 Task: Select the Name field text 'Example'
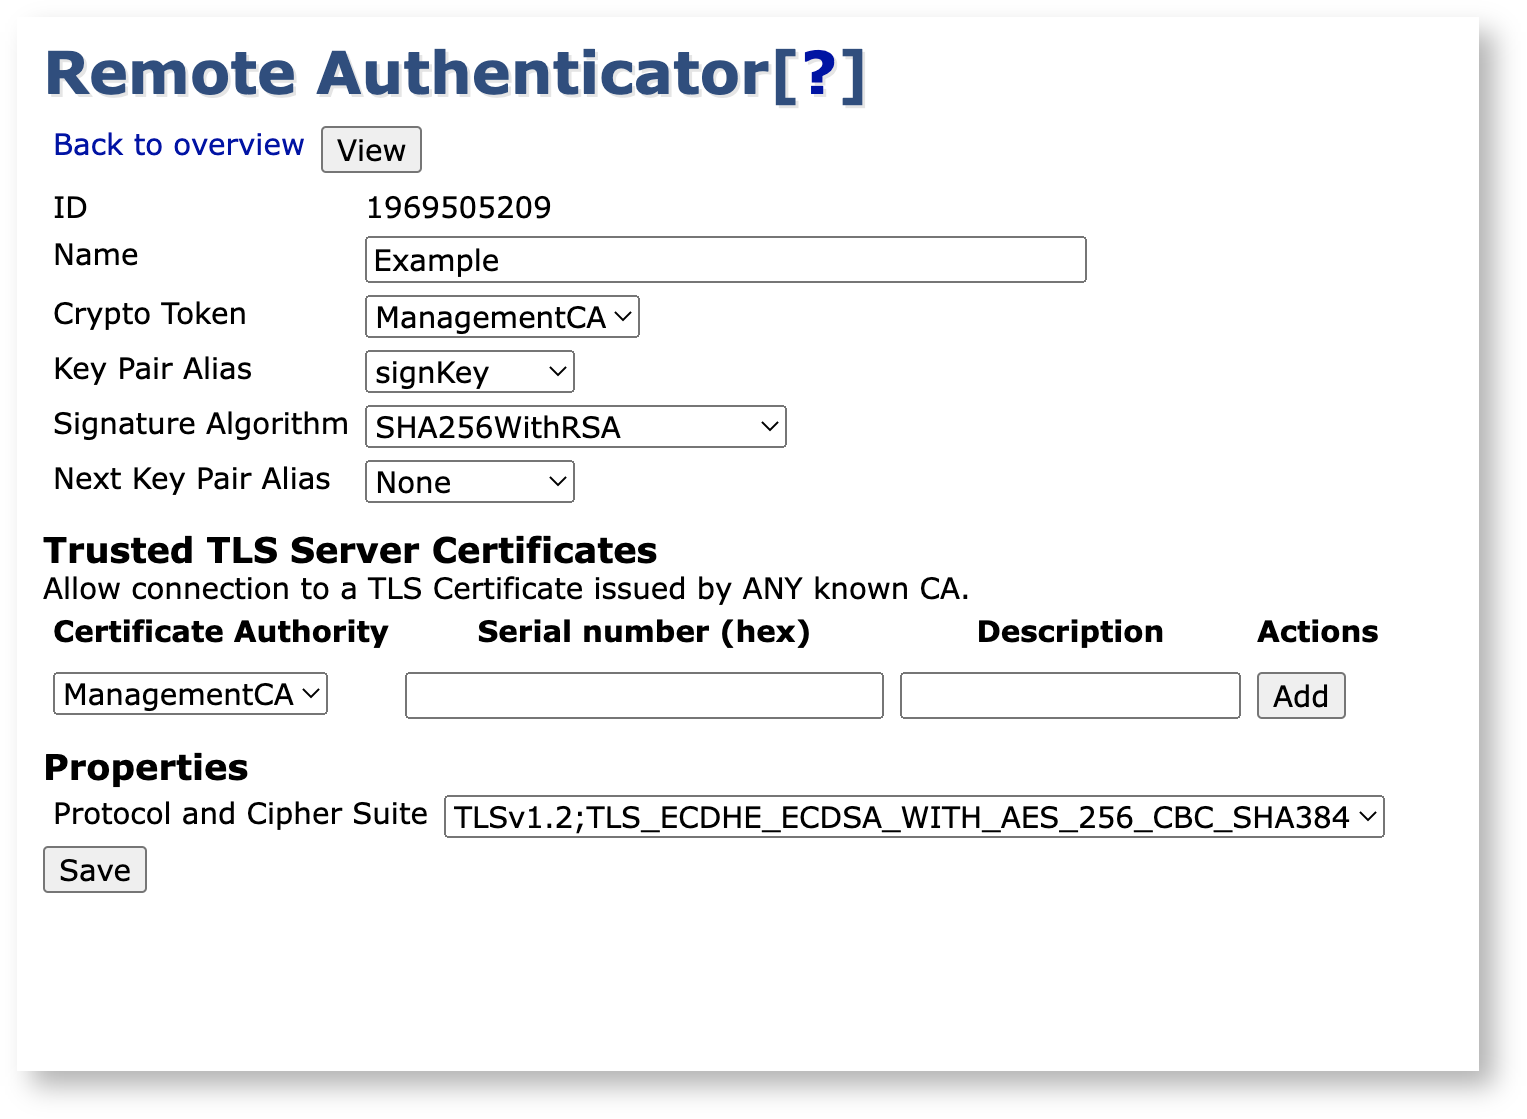coord(435,260)
